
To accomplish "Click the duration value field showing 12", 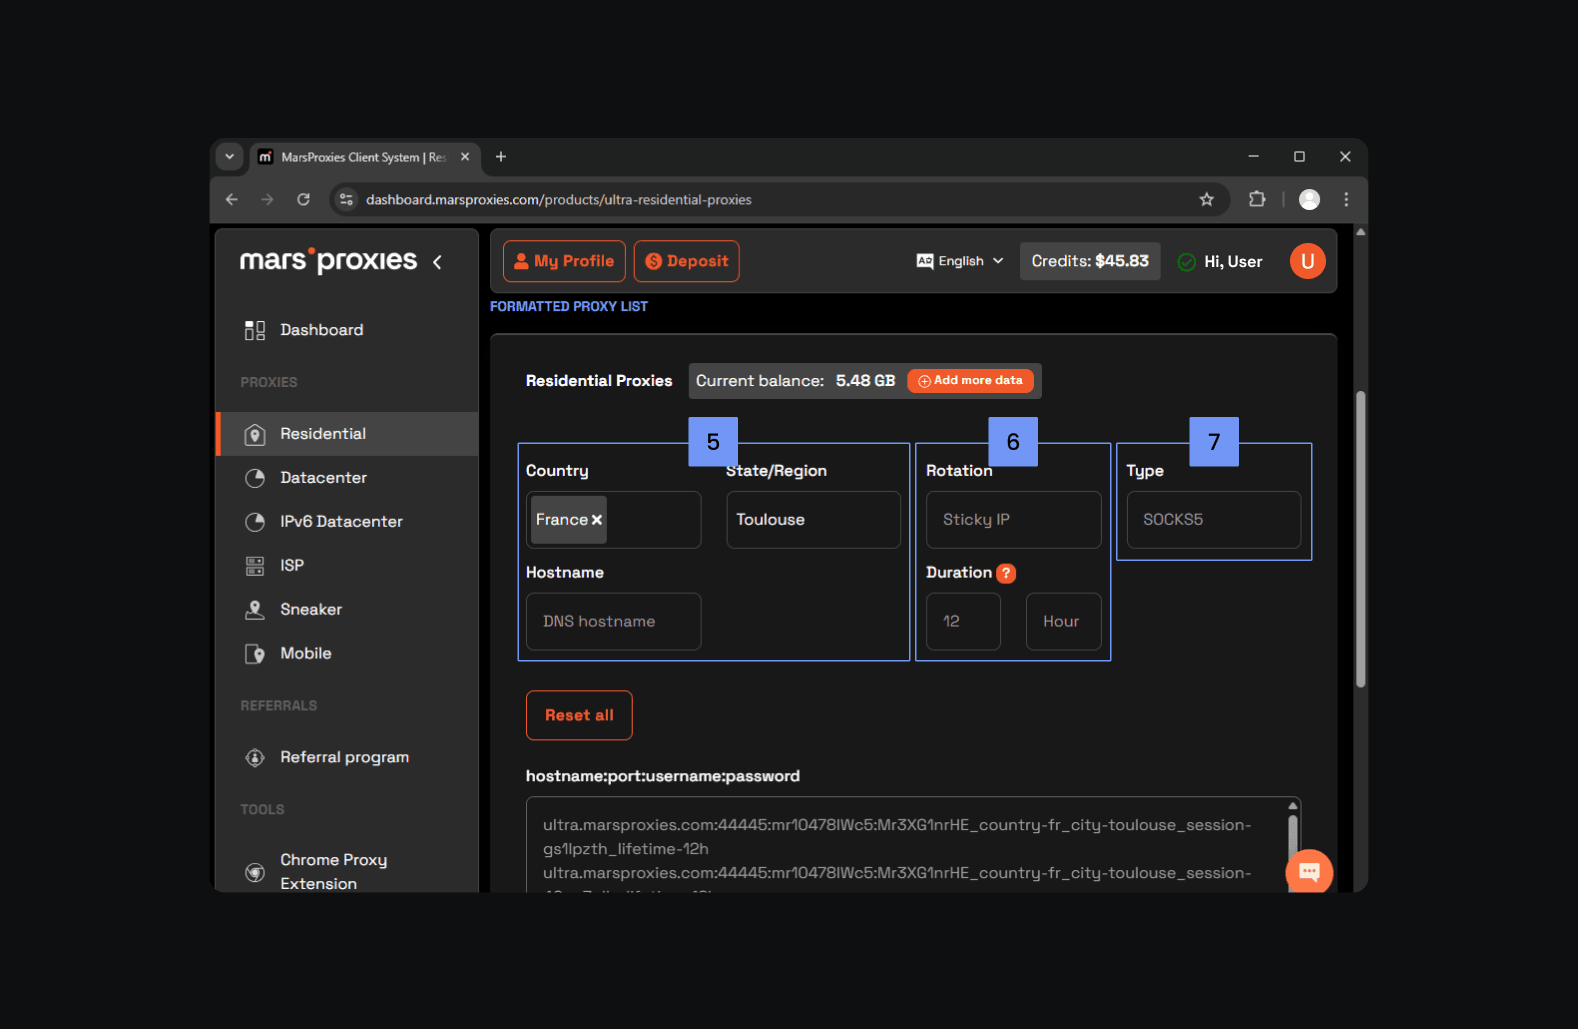I will coord(964,622).
